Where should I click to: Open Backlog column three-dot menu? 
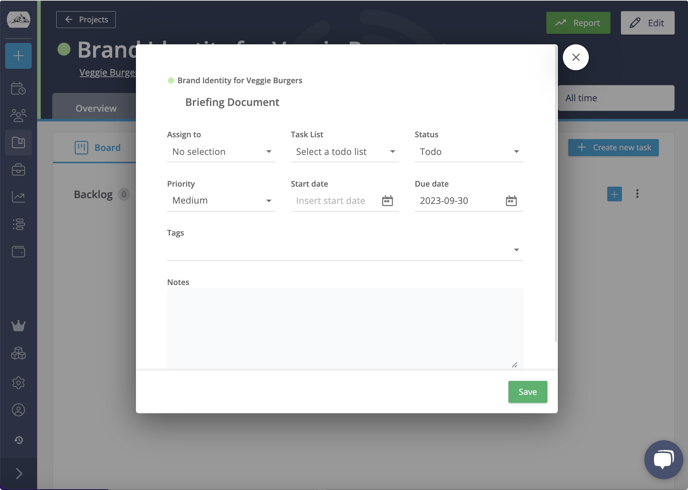637,193
